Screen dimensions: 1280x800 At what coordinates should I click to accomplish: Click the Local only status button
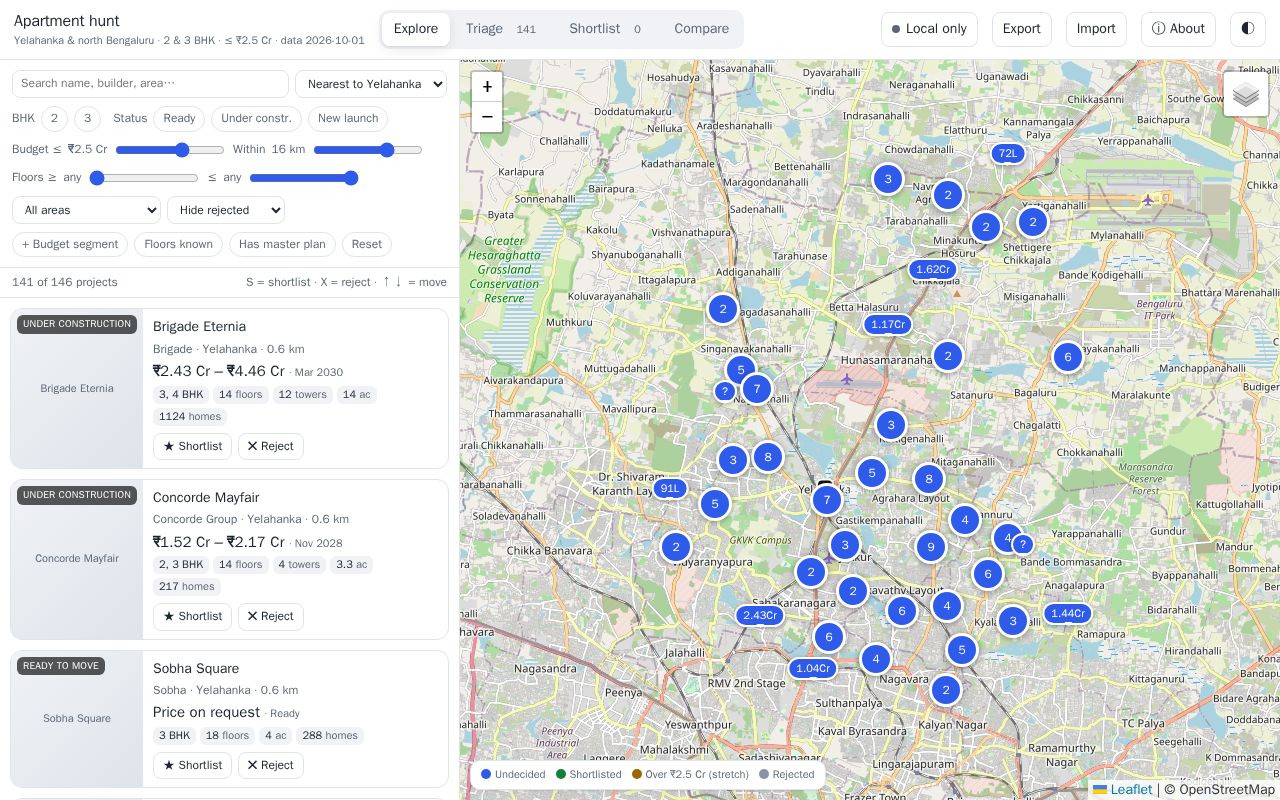(929, 29)
